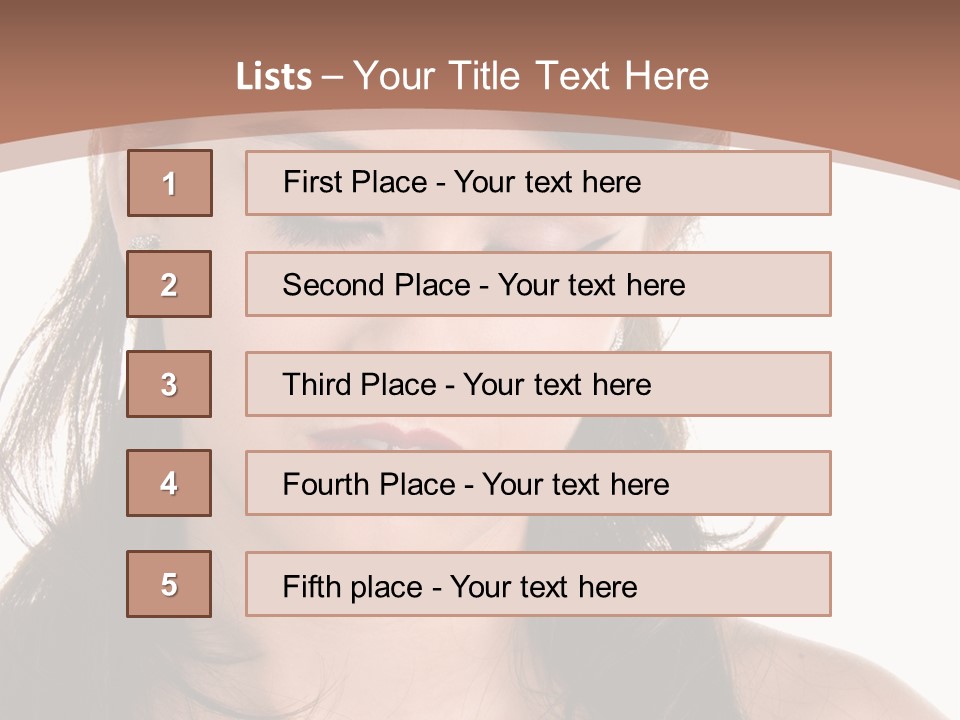Click "Your text here" in Fourth Place bar
960x720 pixels.
click(575, 485)
